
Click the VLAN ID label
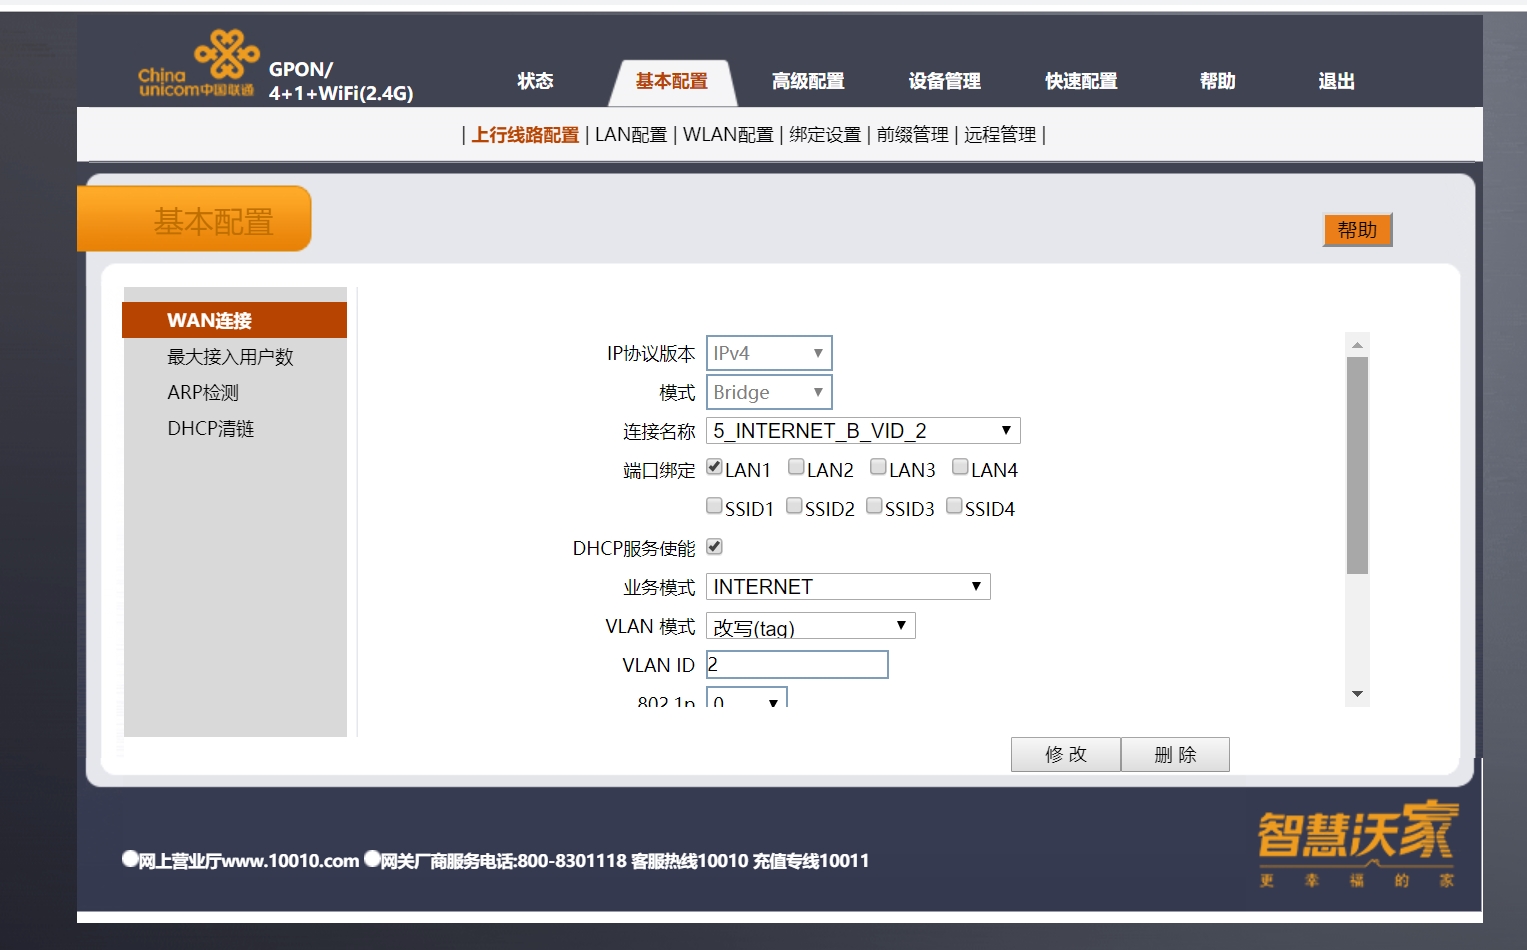(658, 665)
